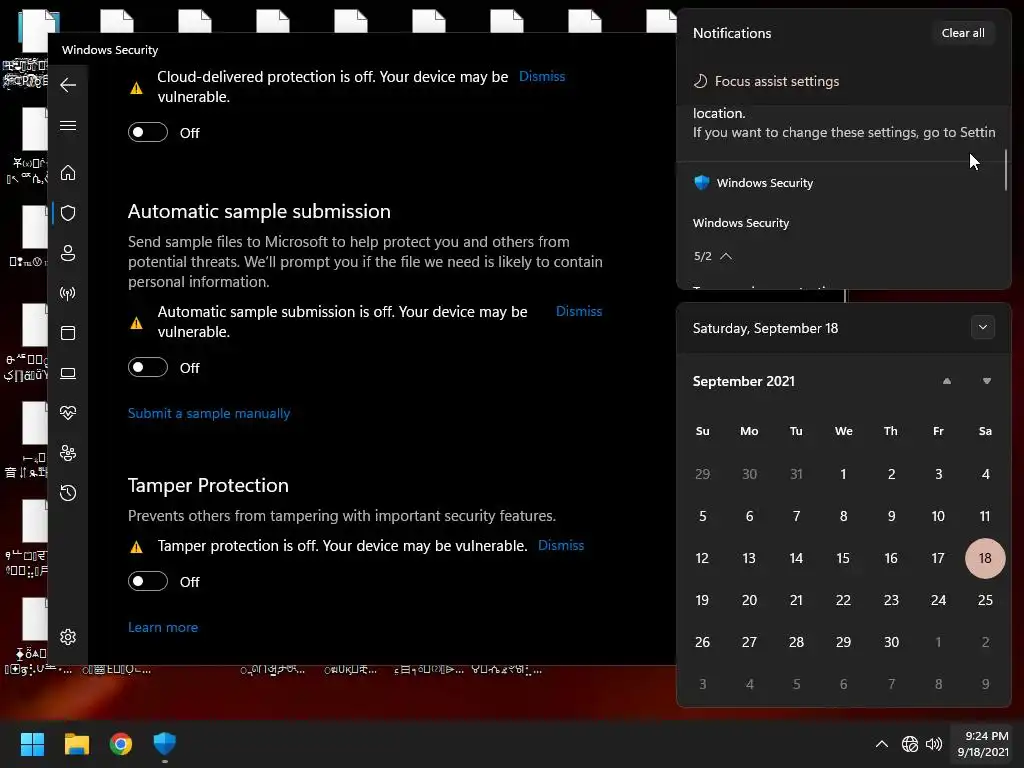Screen dimensions: 1024x768
Task: Select September 25 in calendar
Action: [985, 600]
